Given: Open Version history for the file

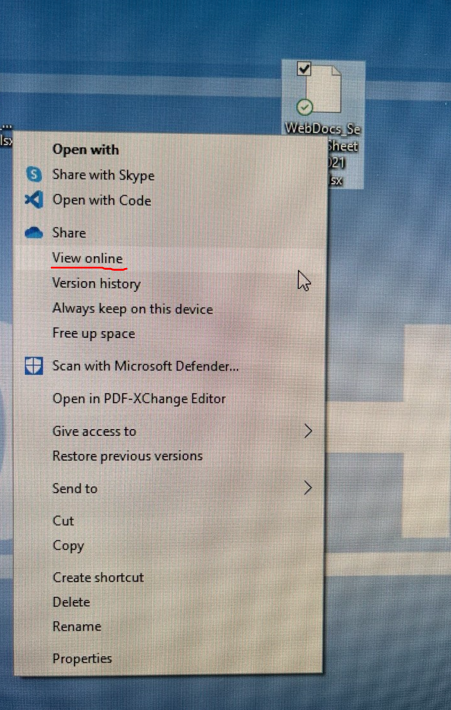Looking at the screenshot, I should (96, 283).
